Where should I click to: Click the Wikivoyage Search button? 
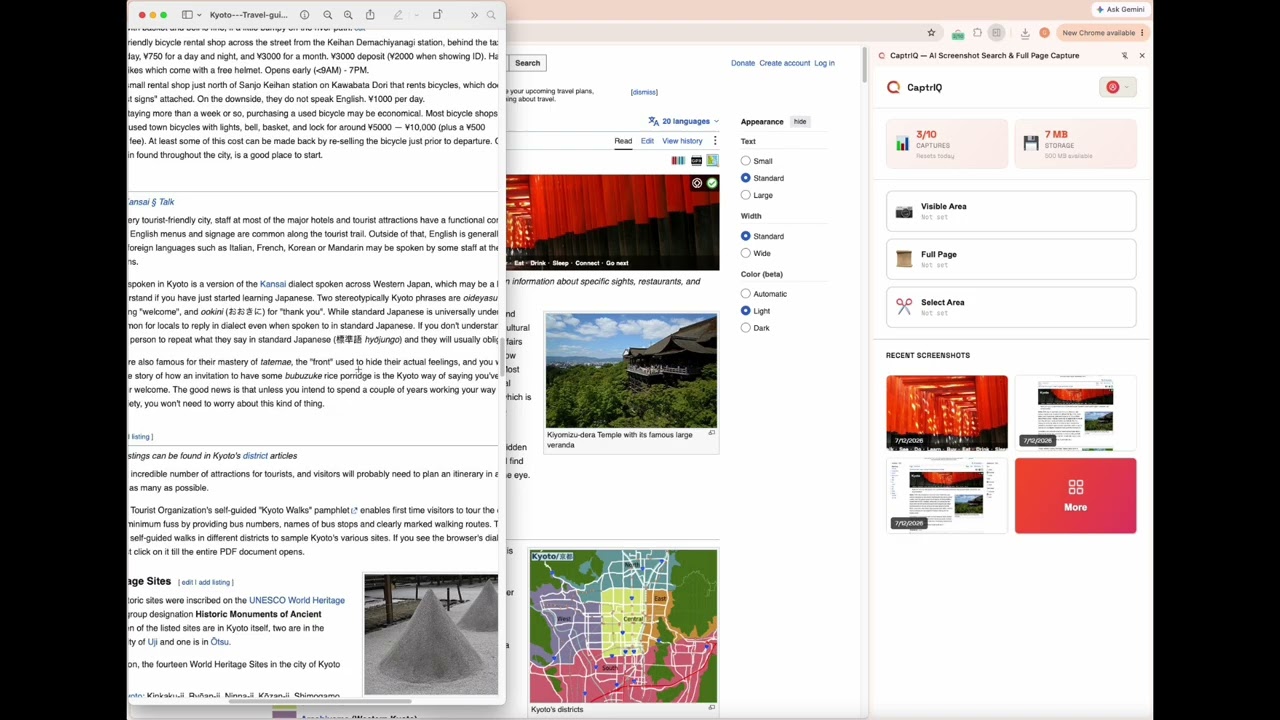coord(527,63)
